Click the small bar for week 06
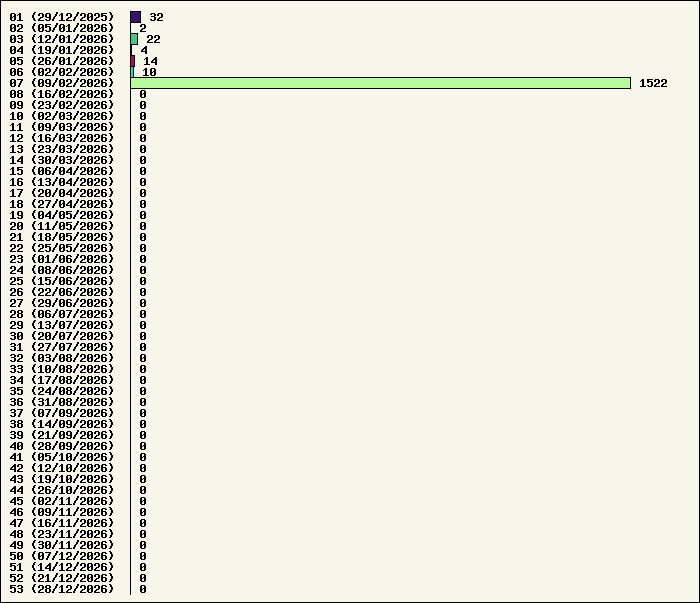 click(x=132, y=72)
